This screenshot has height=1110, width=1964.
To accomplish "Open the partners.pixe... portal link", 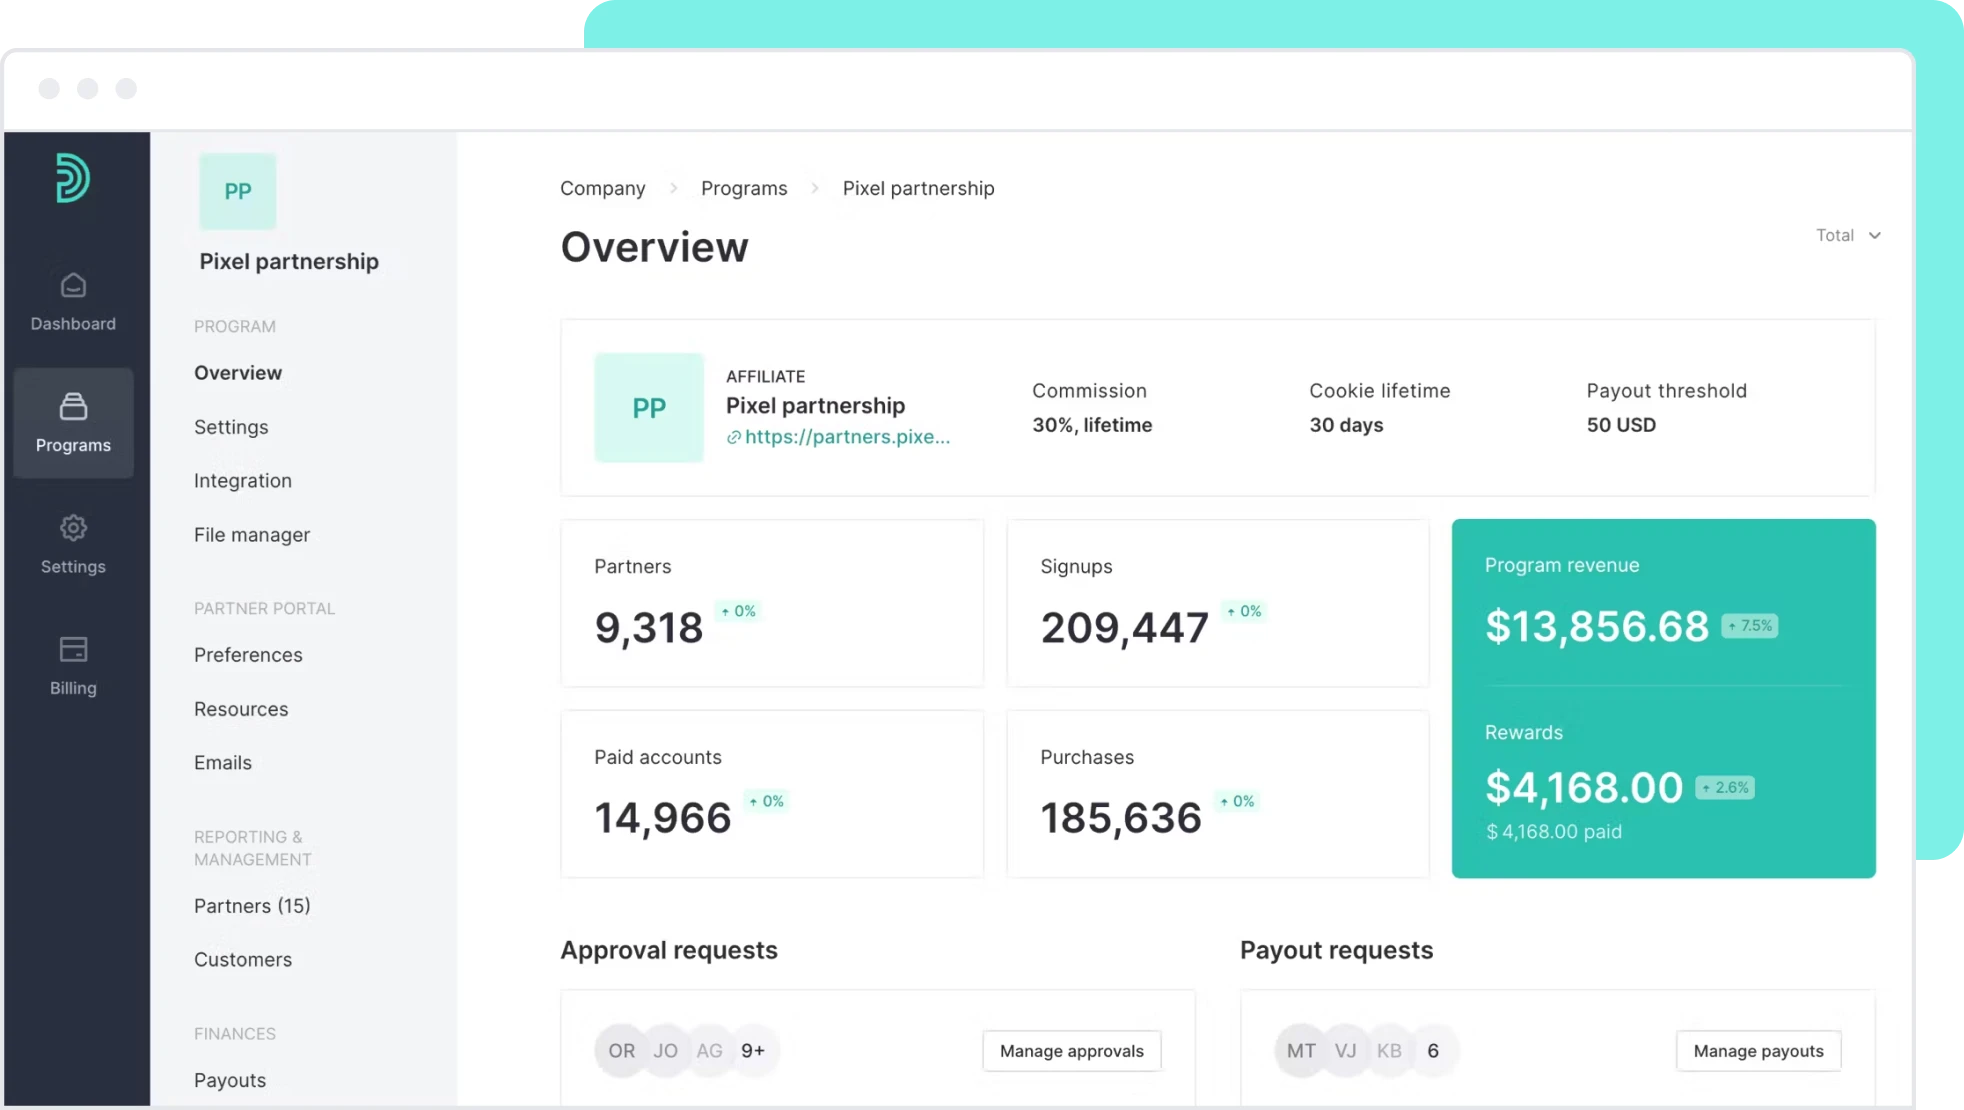I will (847, 437).
